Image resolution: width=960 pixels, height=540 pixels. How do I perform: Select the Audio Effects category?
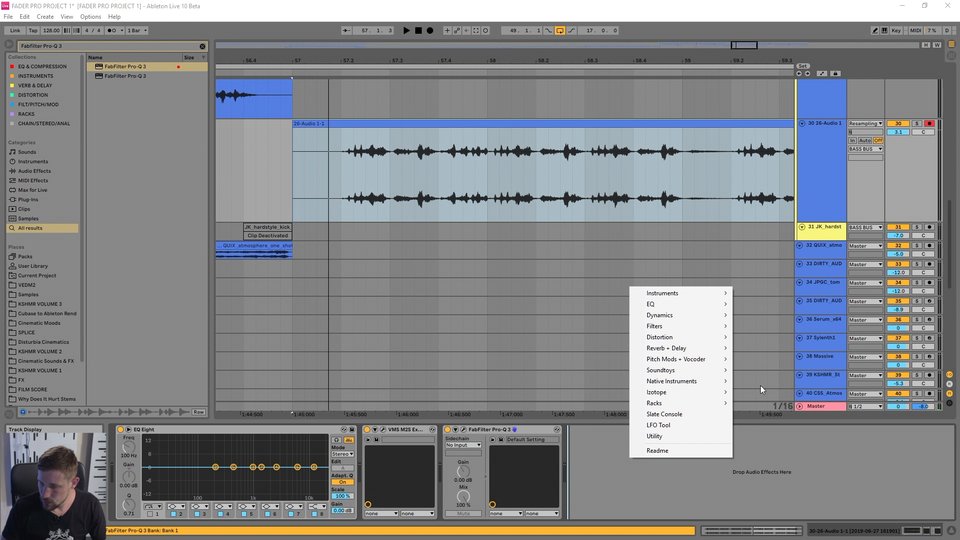34,171
